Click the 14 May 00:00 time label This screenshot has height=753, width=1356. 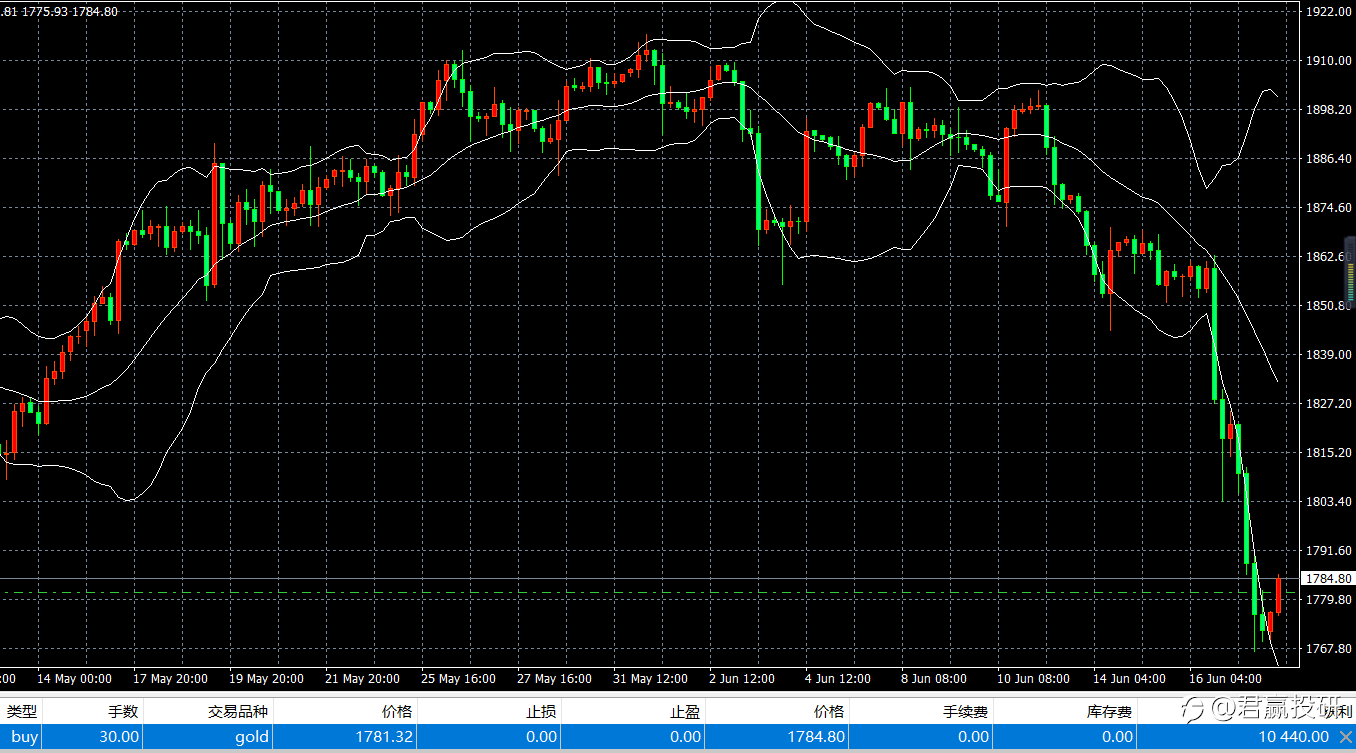tap(74, 679)
